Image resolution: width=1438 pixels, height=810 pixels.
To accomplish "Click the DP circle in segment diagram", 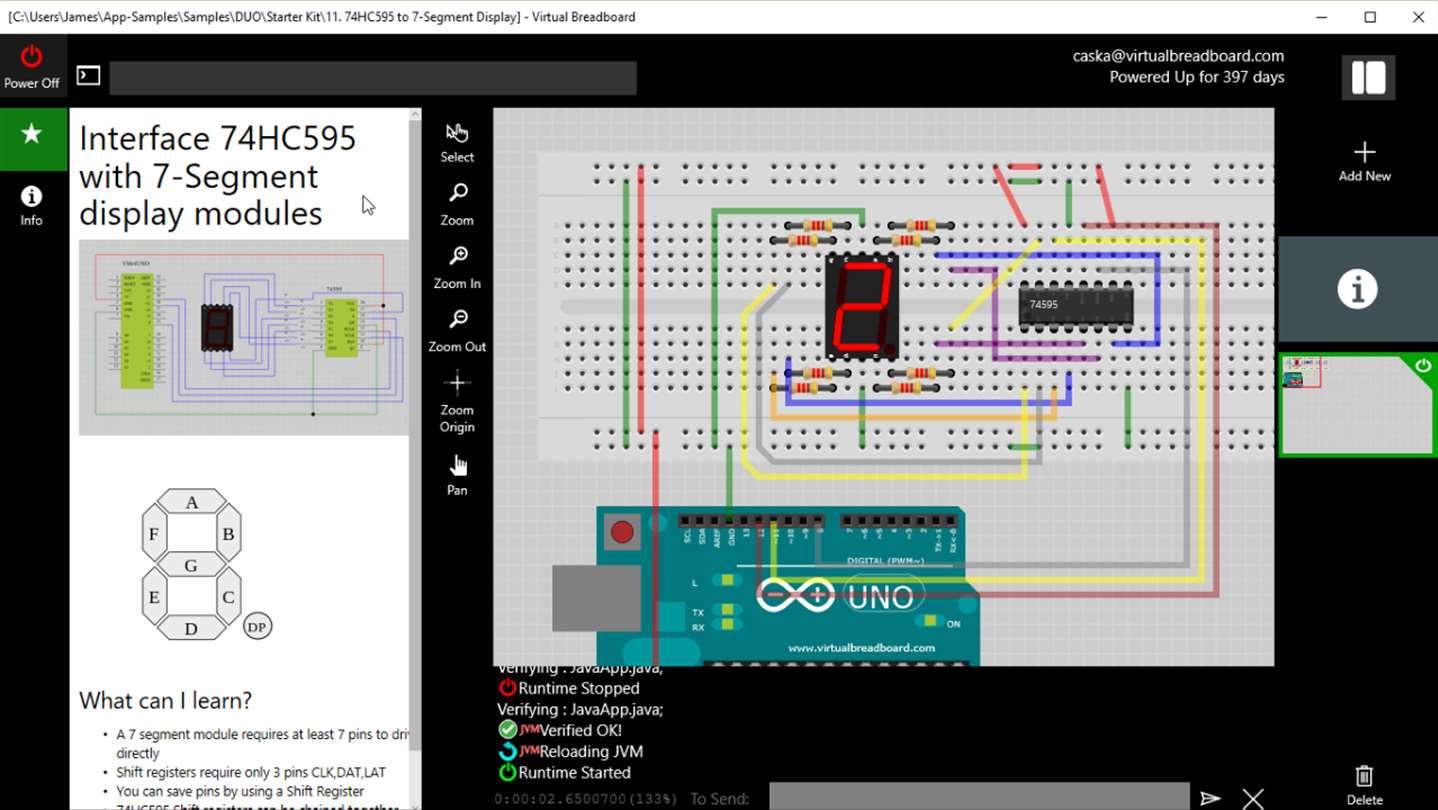I will tap(257, 626).
